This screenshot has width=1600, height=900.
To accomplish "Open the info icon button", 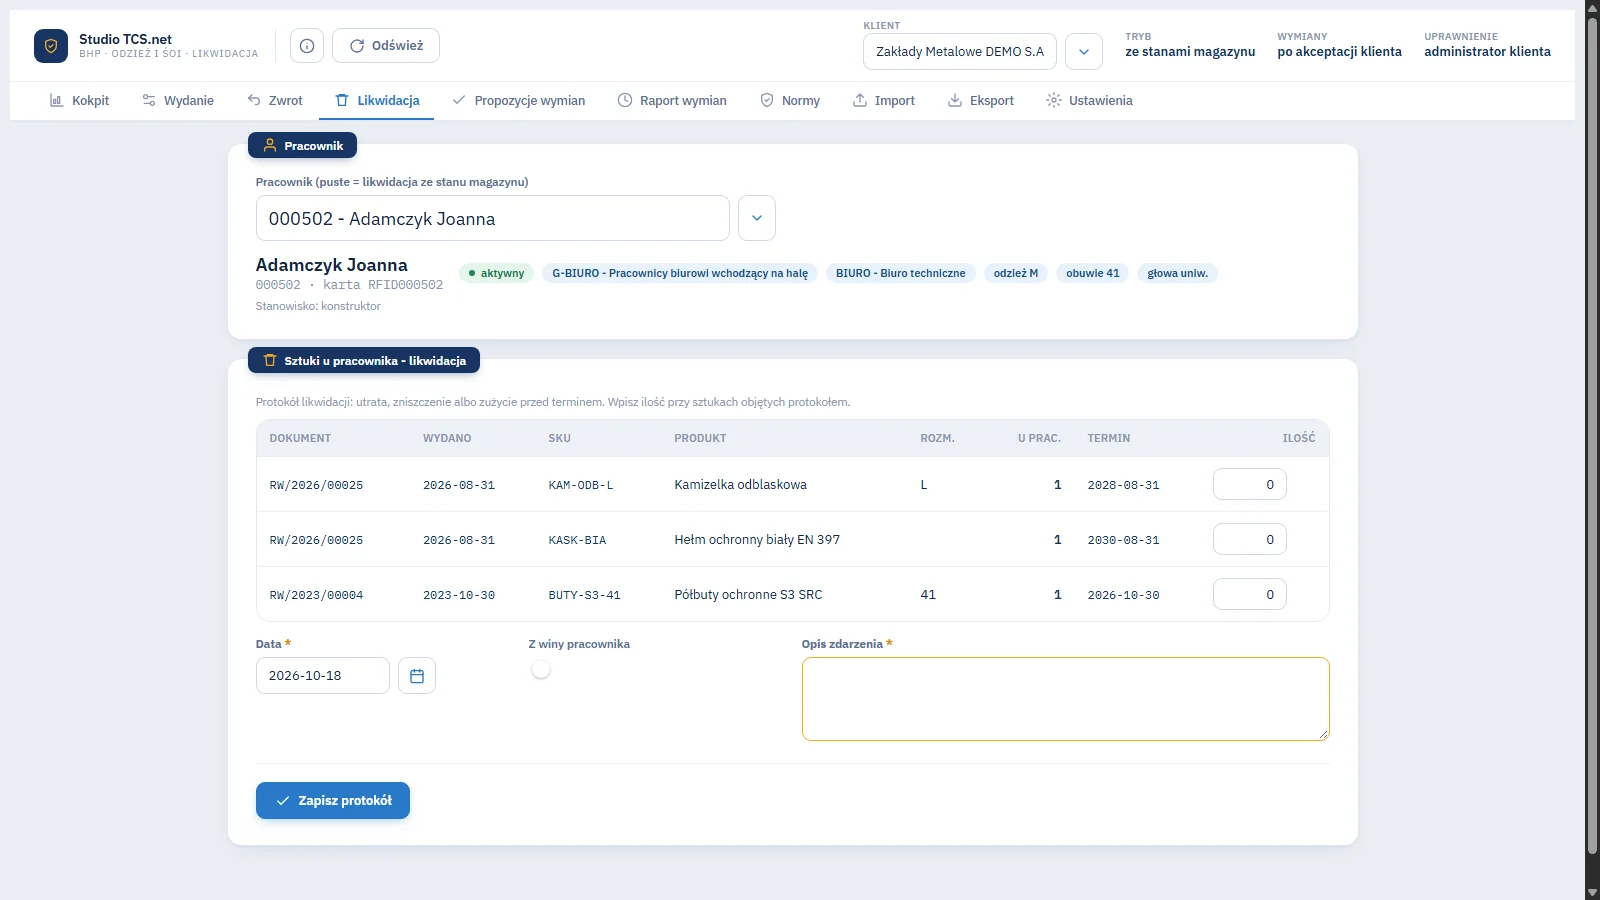I will point(307,46).
